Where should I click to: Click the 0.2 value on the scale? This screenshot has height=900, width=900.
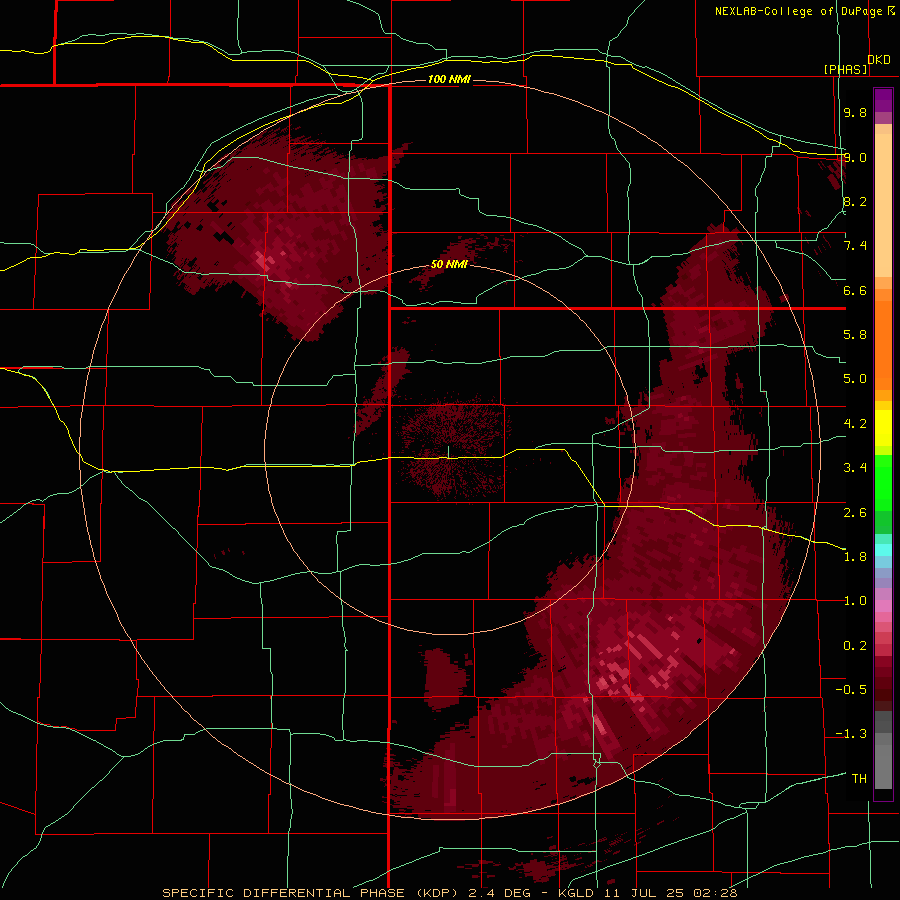855,646
